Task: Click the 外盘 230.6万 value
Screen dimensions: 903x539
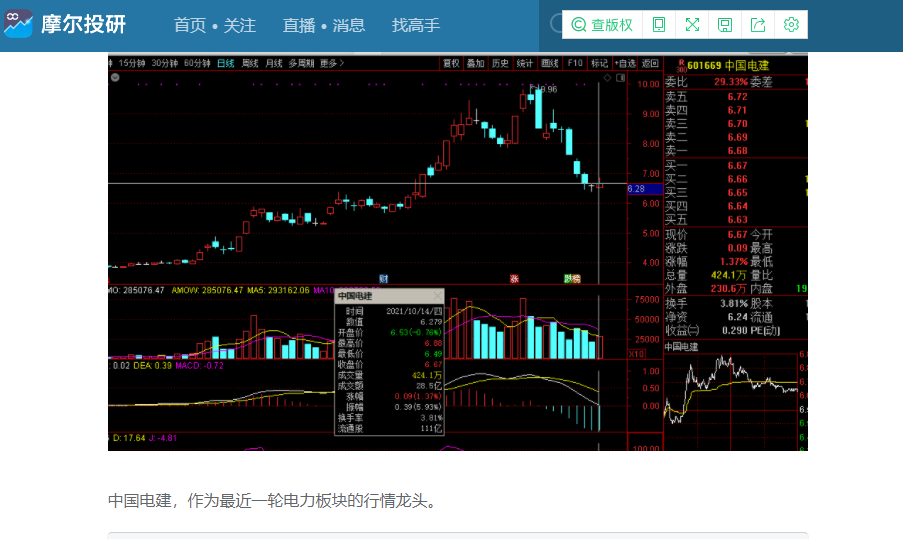Action: 729,289
